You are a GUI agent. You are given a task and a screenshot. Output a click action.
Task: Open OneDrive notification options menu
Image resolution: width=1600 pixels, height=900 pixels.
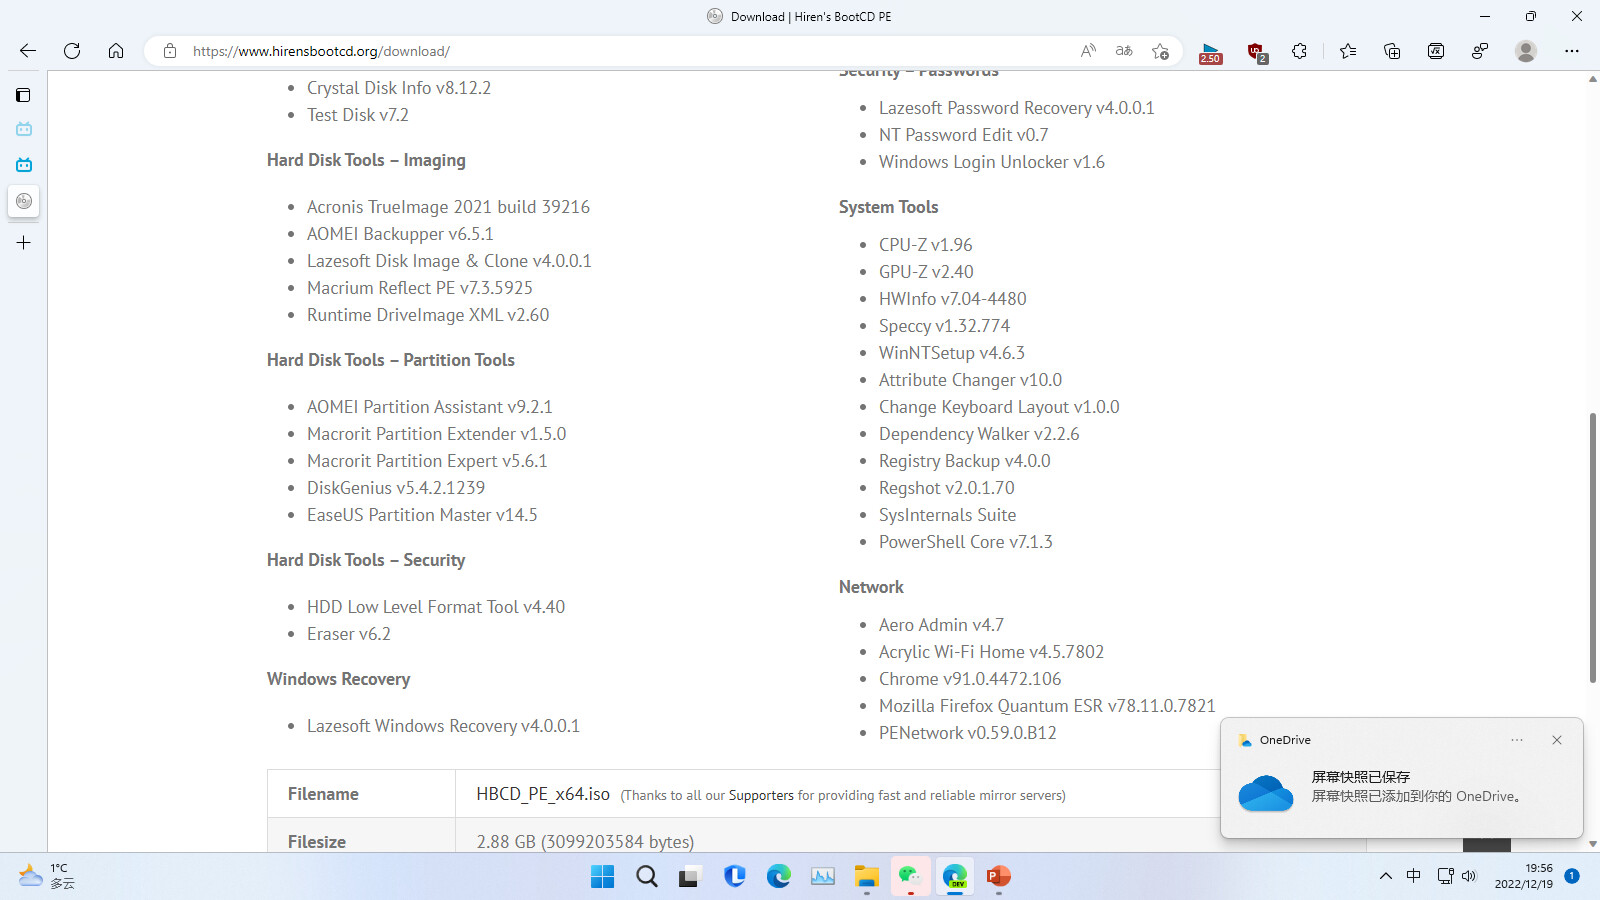(x=1517, y=740)
